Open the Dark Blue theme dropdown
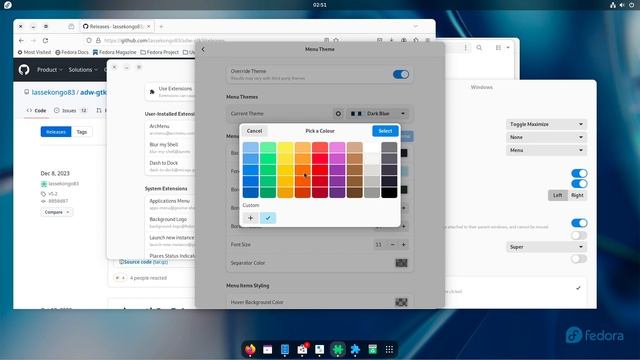This screenshot has height=360, width=640. pyautogui.click(x=378, y=113)
